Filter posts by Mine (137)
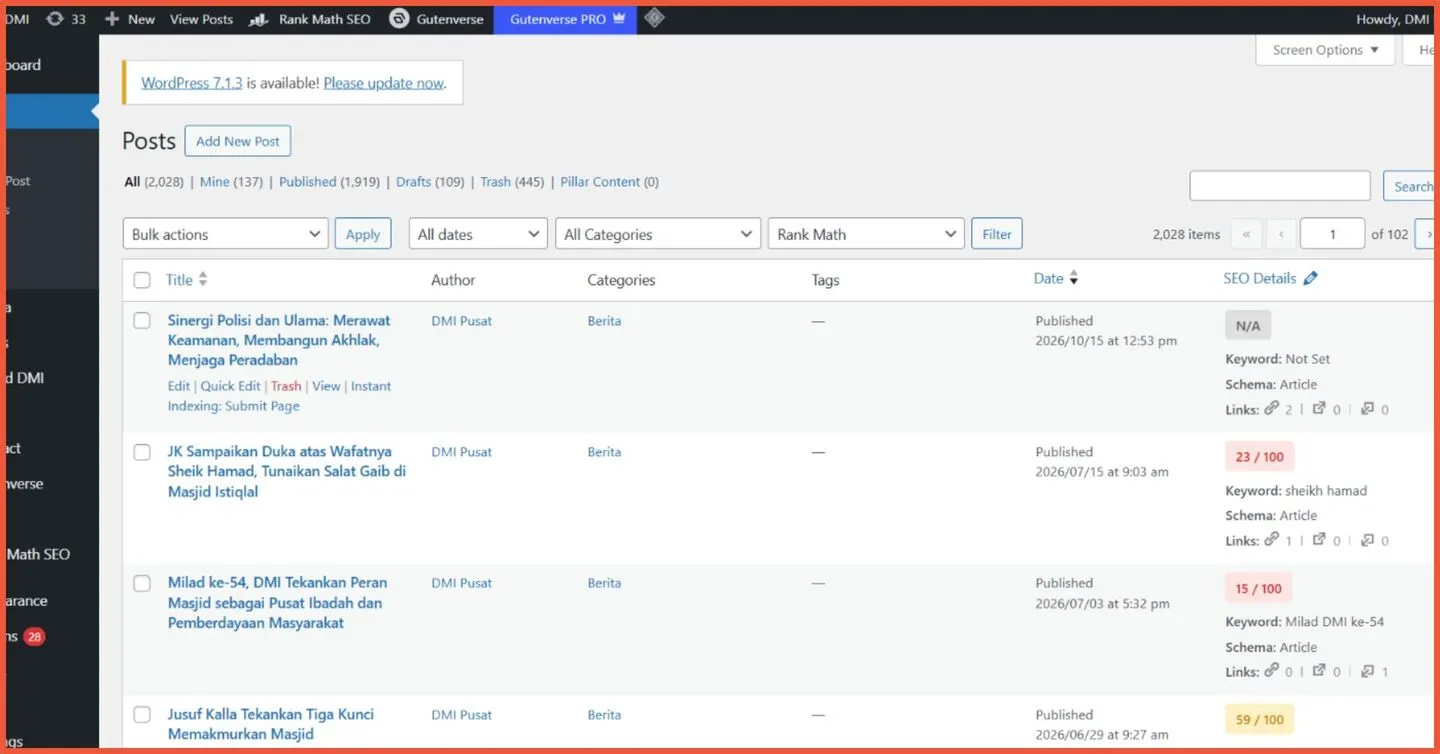The width and height of the screenshot is (1440, 754). point(231,182)
